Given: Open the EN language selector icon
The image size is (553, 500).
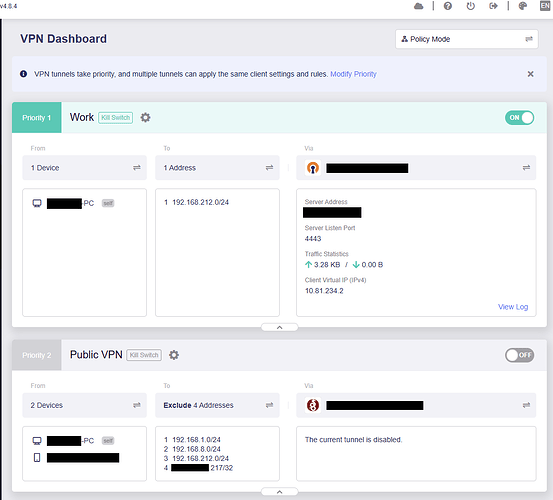Looking at the screenshot, I should tap(545, 6).
